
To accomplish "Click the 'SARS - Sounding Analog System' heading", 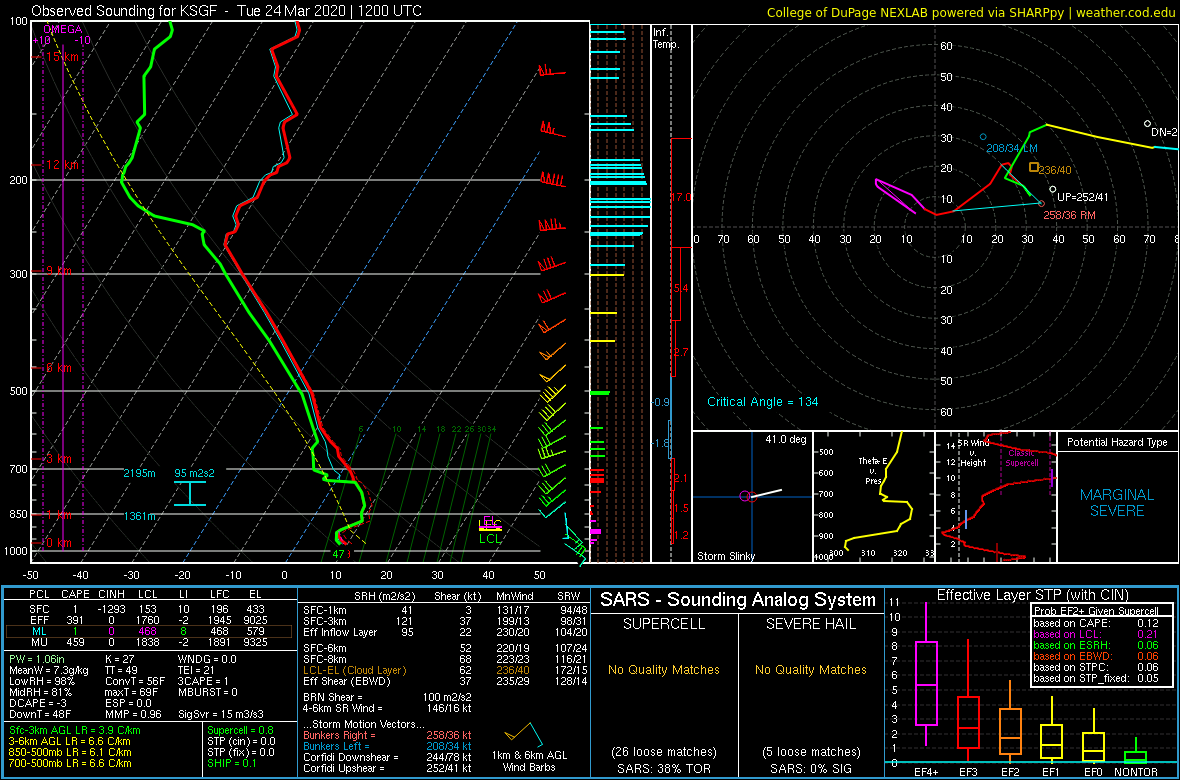I will coord(738,601).
